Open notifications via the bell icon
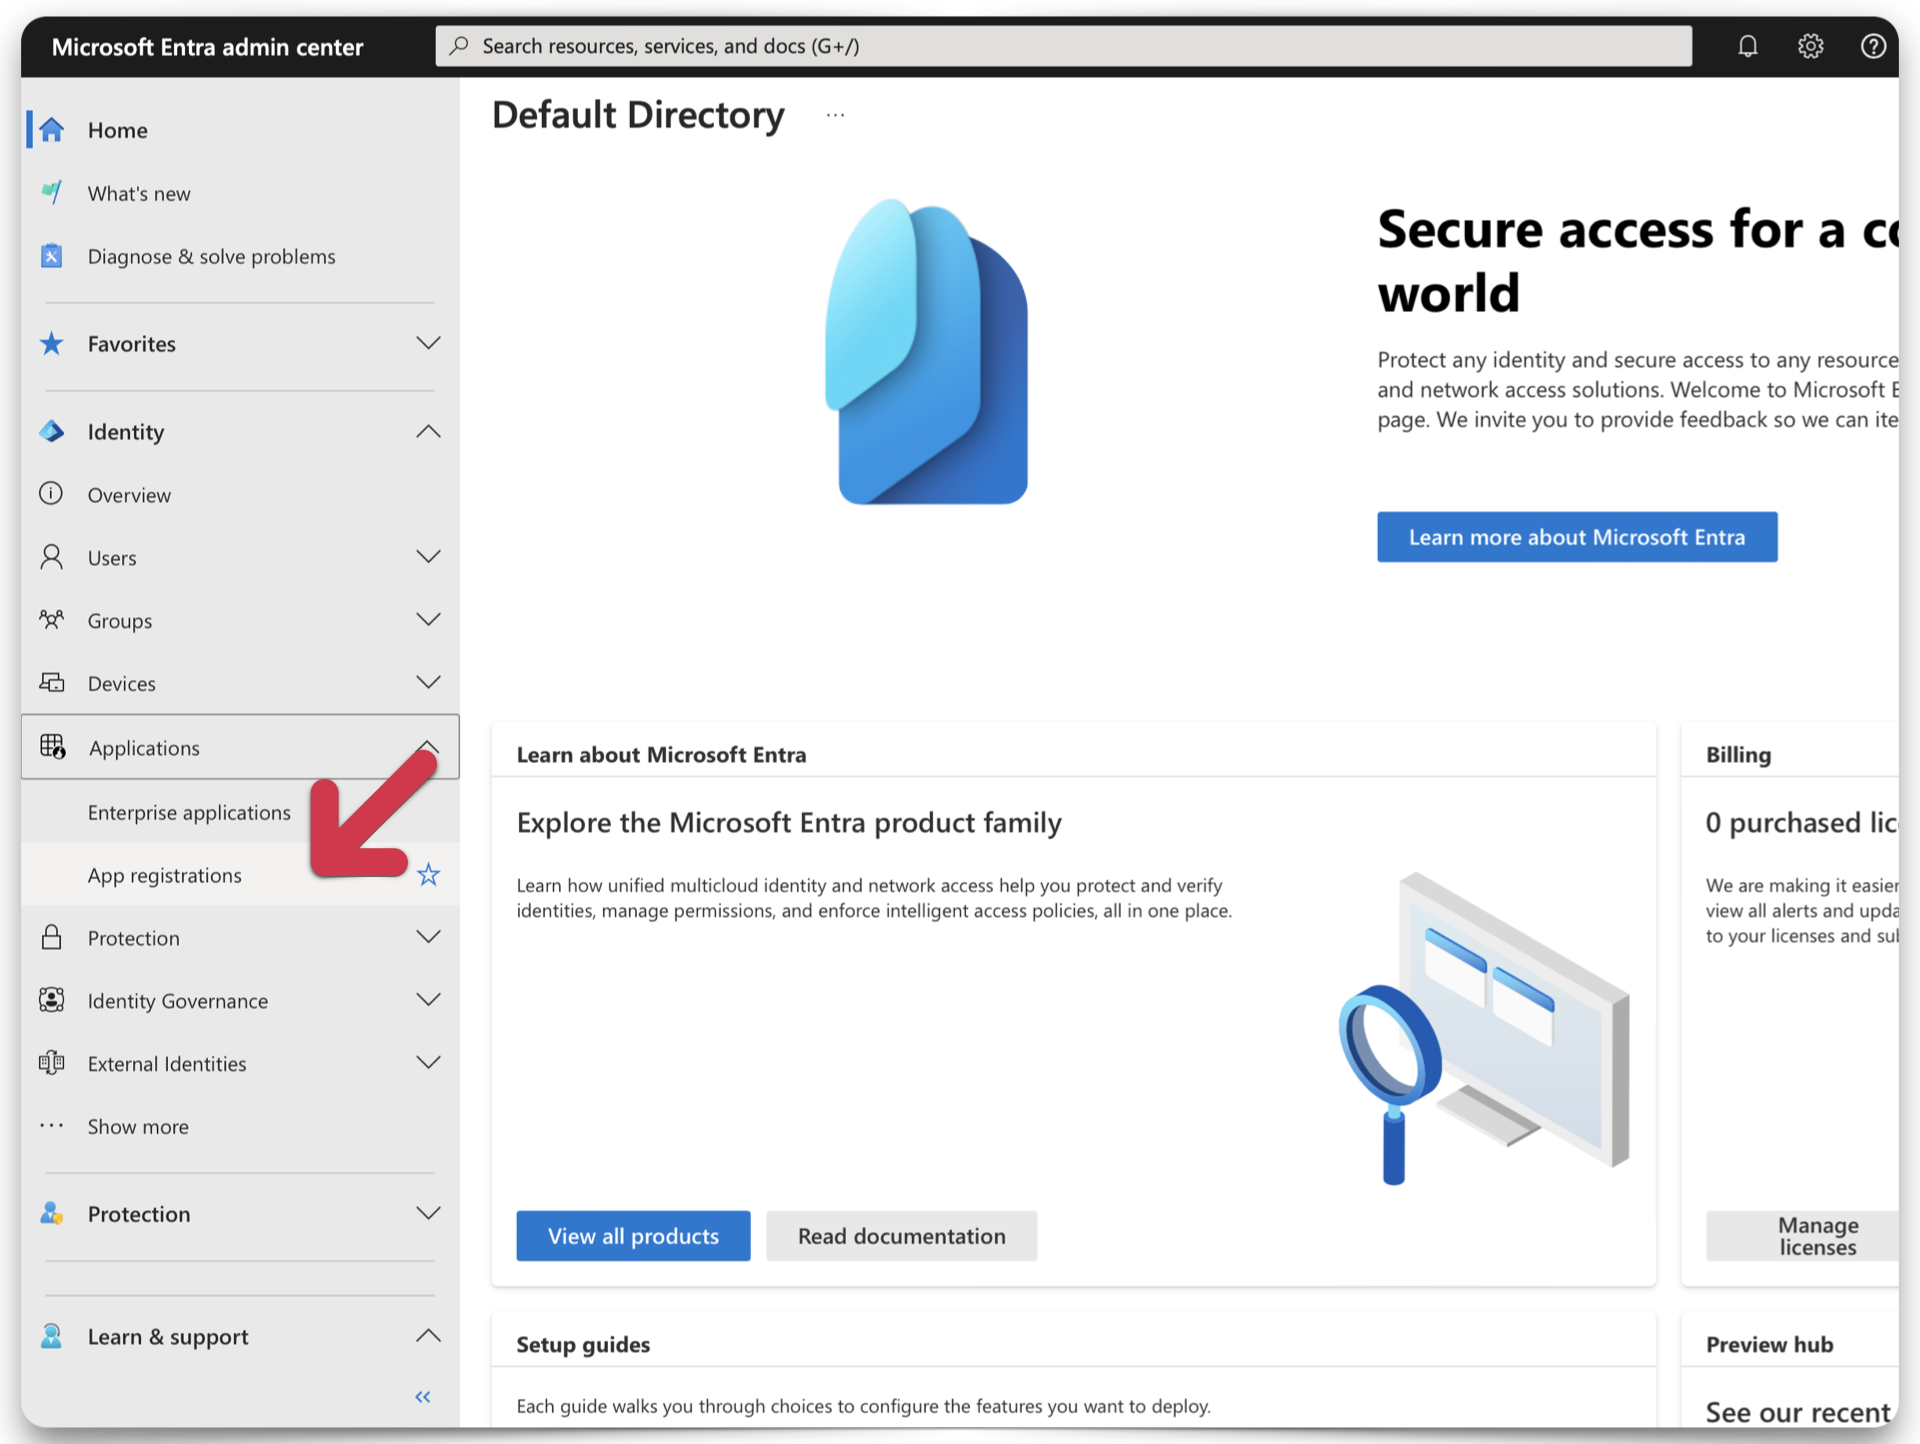This screenshot has width=1920, height=1444. pos(1747,46)
